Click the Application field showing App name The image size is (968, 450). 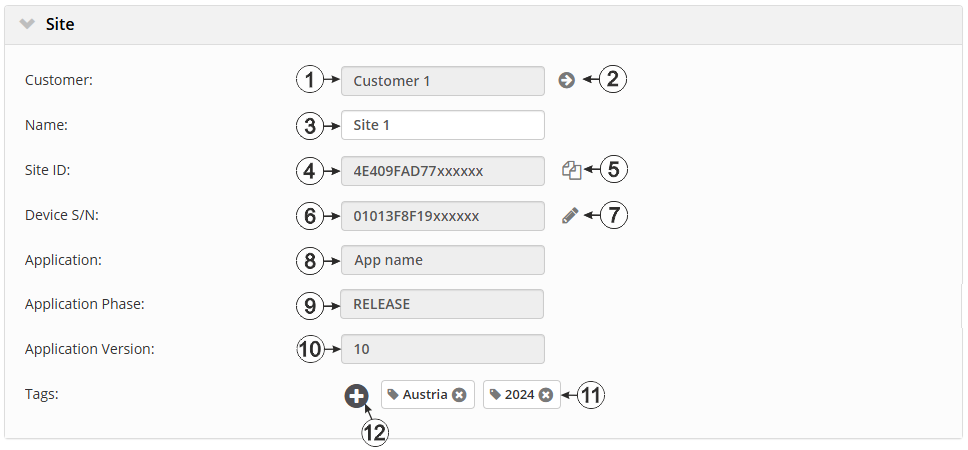[442, 260]
